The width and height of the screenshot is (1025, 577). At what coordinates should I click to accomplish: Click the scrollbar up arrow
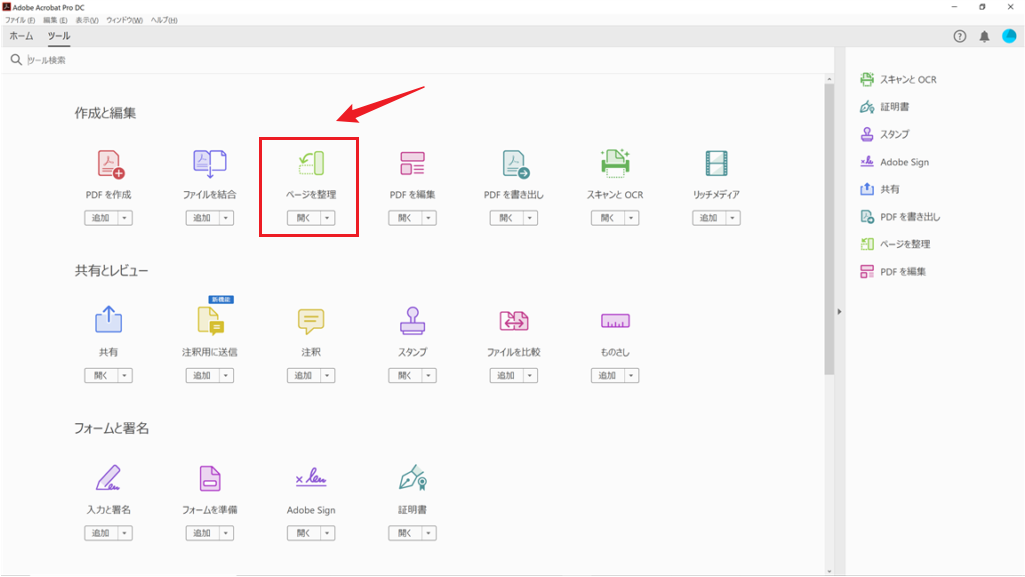pos(829,79)
